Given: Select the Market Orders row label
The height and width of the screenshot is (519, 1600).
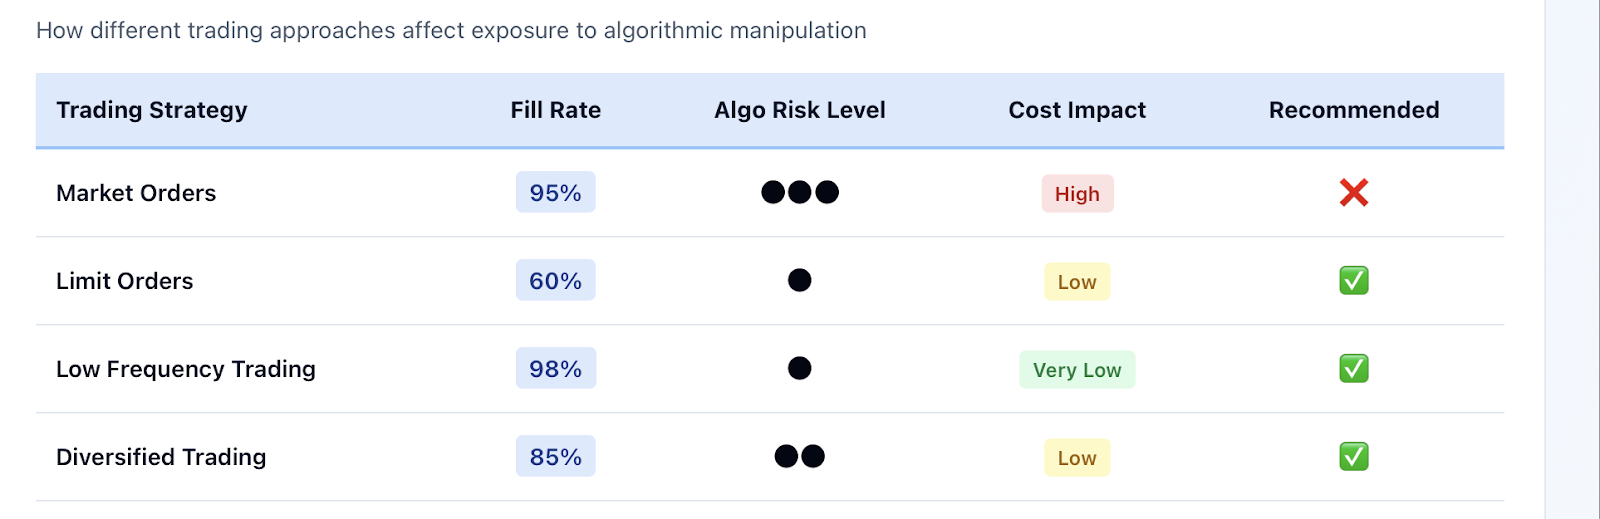Looking at the screenshot, I should click(136, 193).
